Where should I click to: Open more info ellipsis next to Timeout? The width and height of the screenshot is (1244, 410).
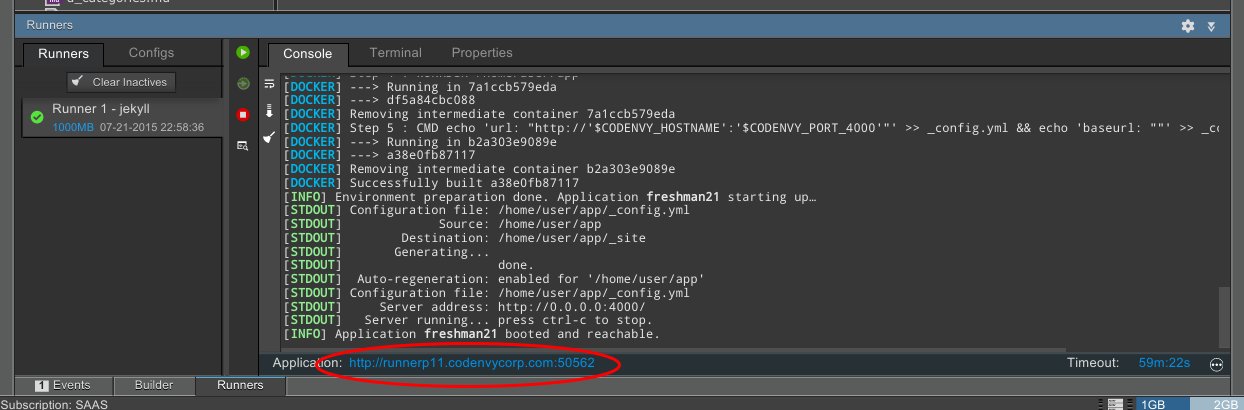tap(1216, 364)
